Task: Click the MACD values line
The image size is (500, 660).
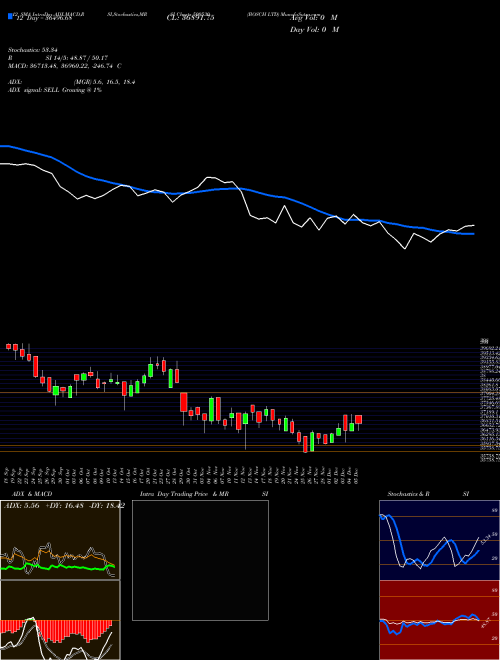Action: click(x=65, y=66)
